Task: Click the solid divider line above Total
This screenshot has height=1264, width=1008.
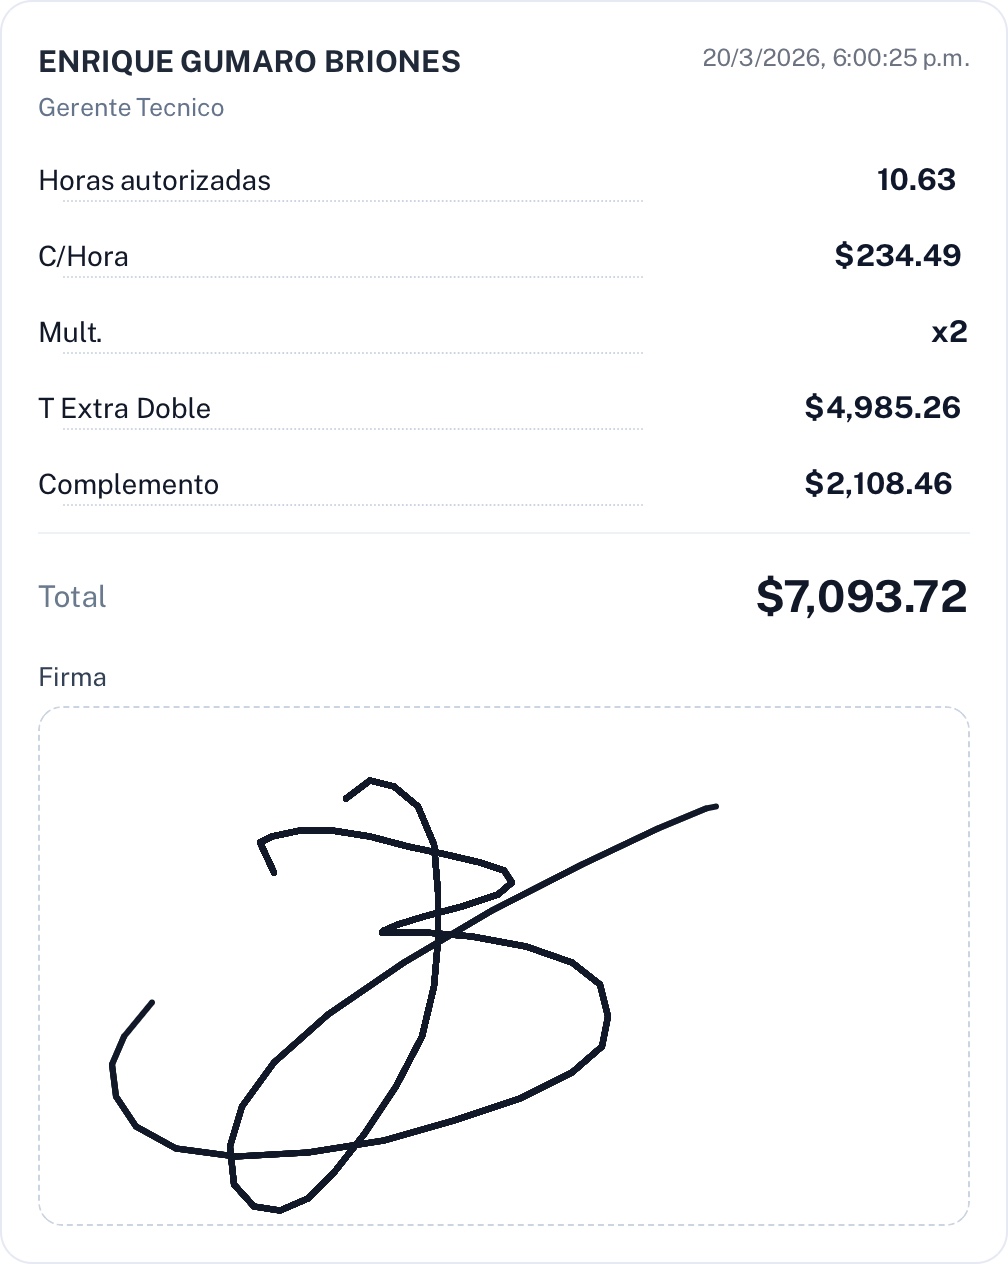Action: [503, 533]
